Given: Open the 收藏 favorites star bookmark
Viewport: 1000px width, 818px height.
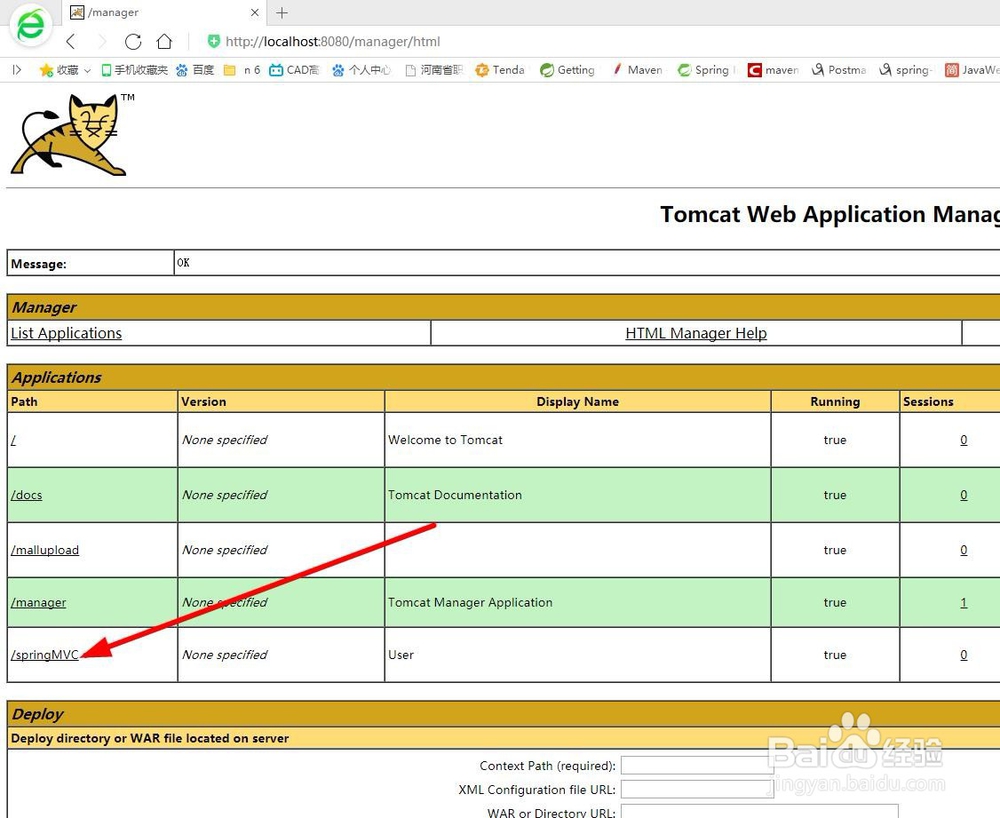Looking at the screenshot, I should tap(59, 69).
